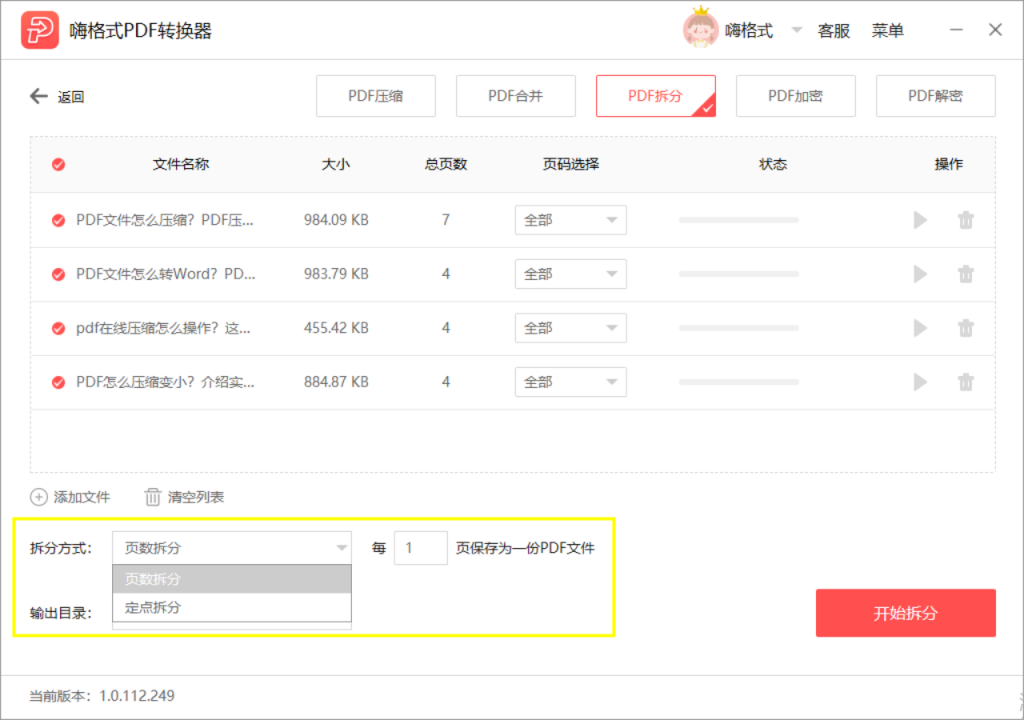
Task: Open page range dropdown for 984.09 KB file
Action: click(x=571, y=220)
